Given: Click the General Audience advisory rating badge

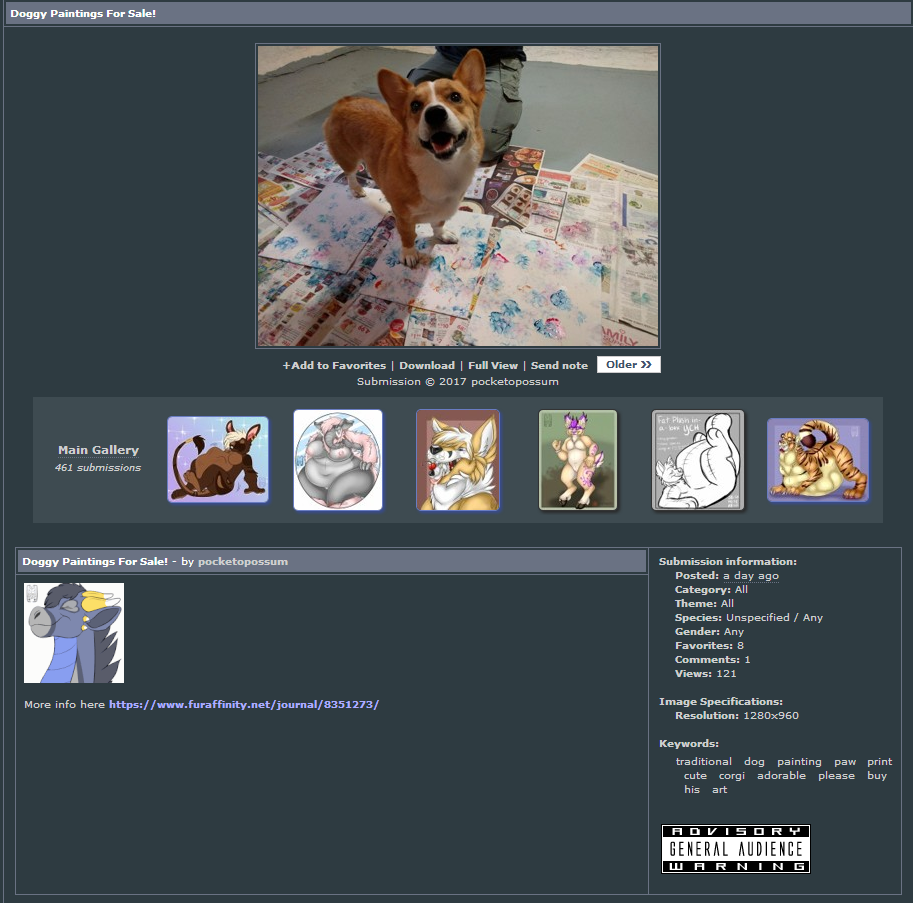Looking at the screenshot, I should [736, 849].
